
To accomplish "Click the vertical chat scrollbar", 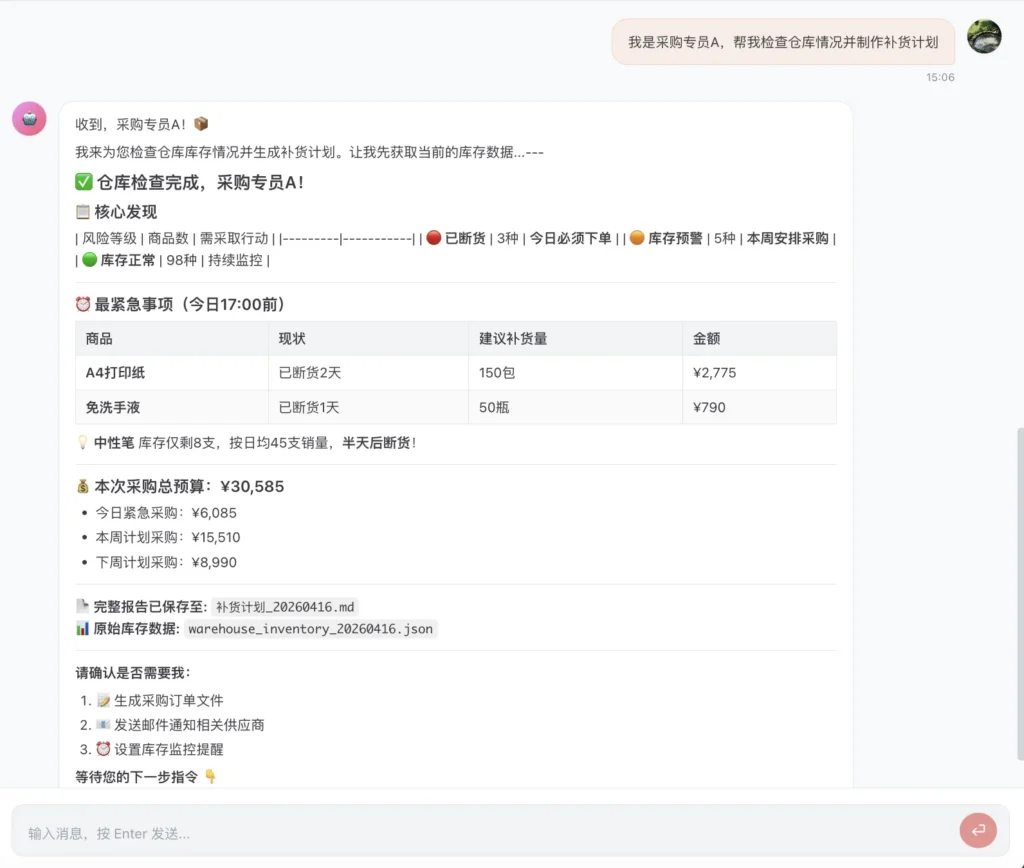I will [1019, 590].
